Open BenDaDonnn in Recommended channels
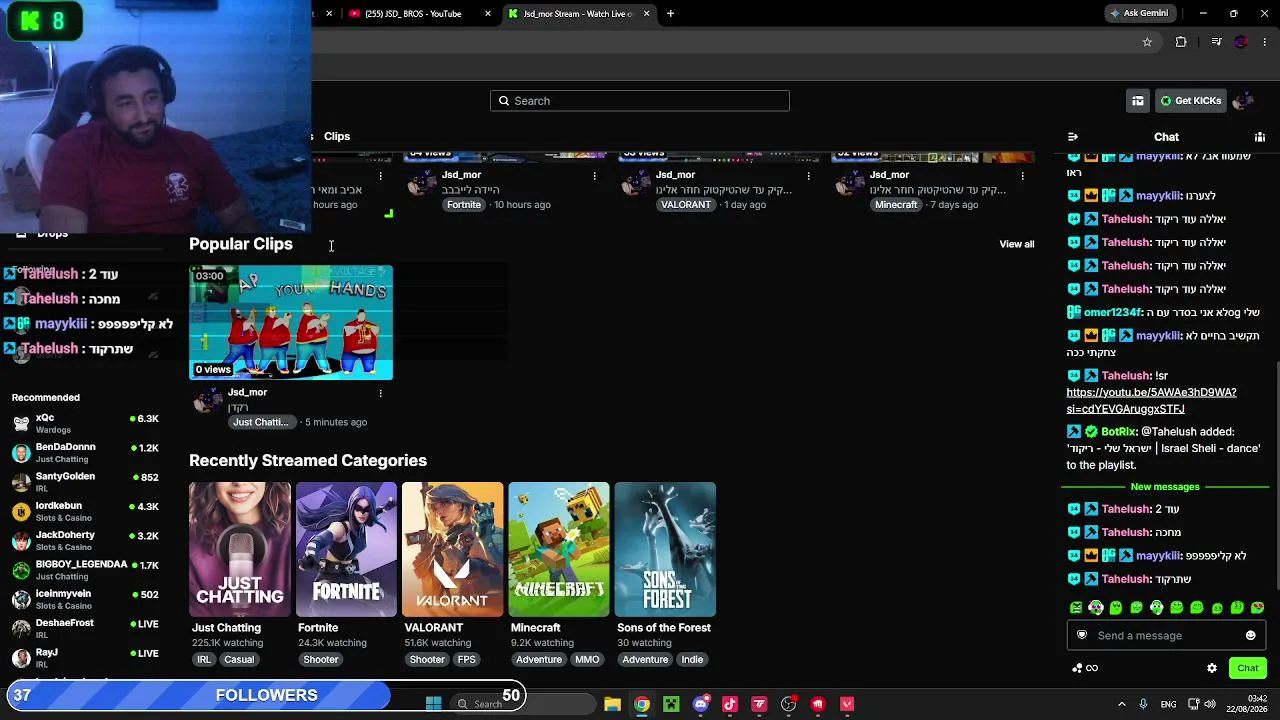Image resolution: width=1280 pixels, height=720 pixels. pyautogui.click(x=85, y=452)
